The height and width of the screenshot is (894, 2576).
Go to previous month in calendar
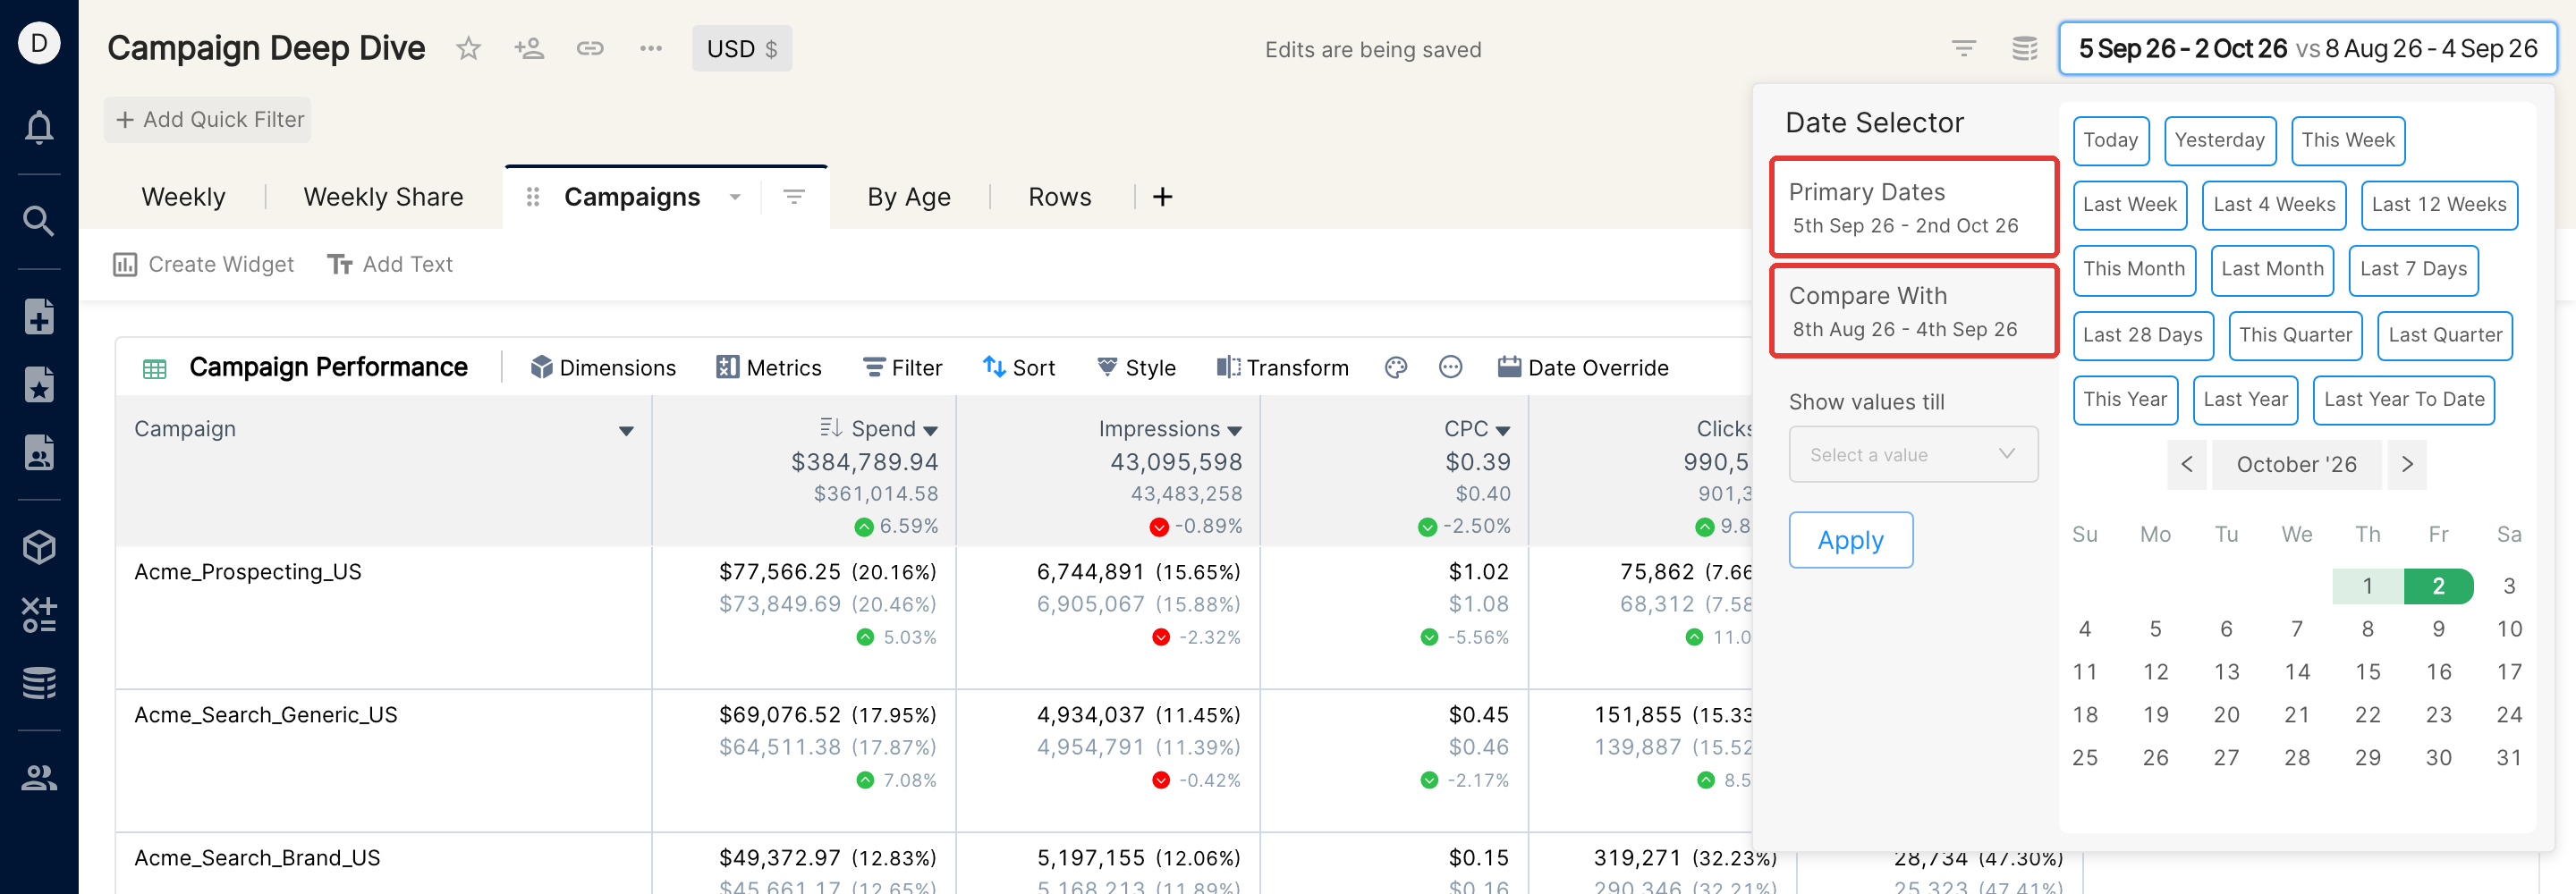tap(2187, 464)
